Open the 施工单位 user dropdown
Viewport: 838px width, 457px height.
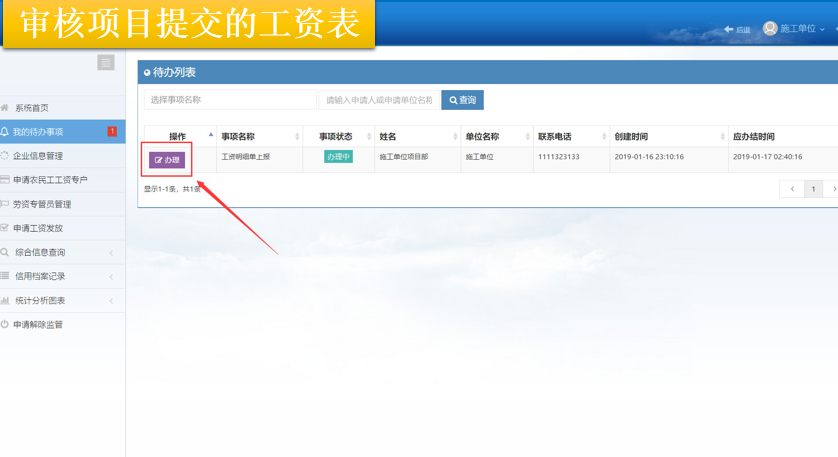[x=802, y=29]
